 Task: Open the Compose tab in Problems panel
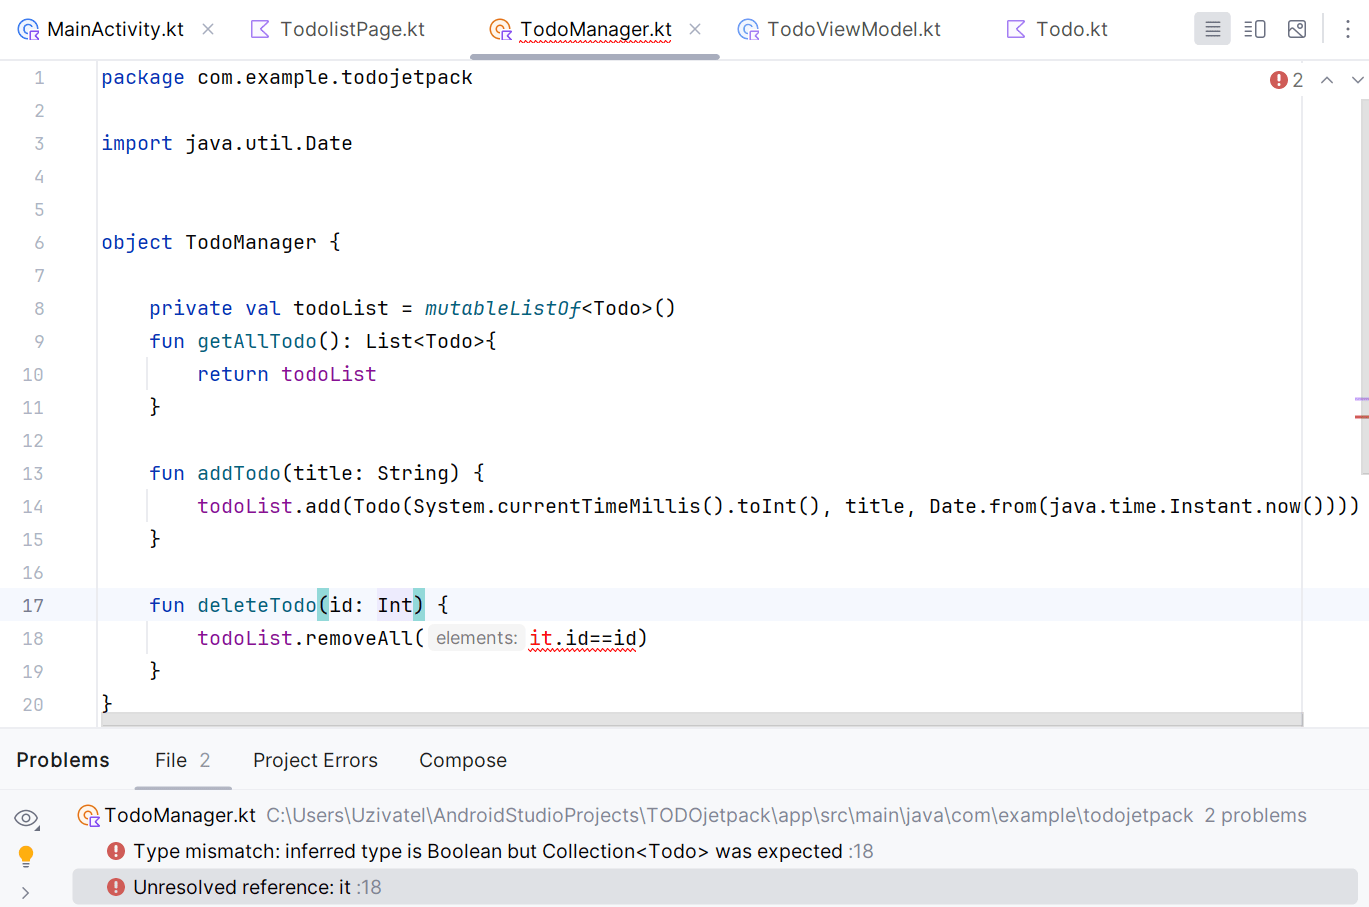(x=462, y=760)
